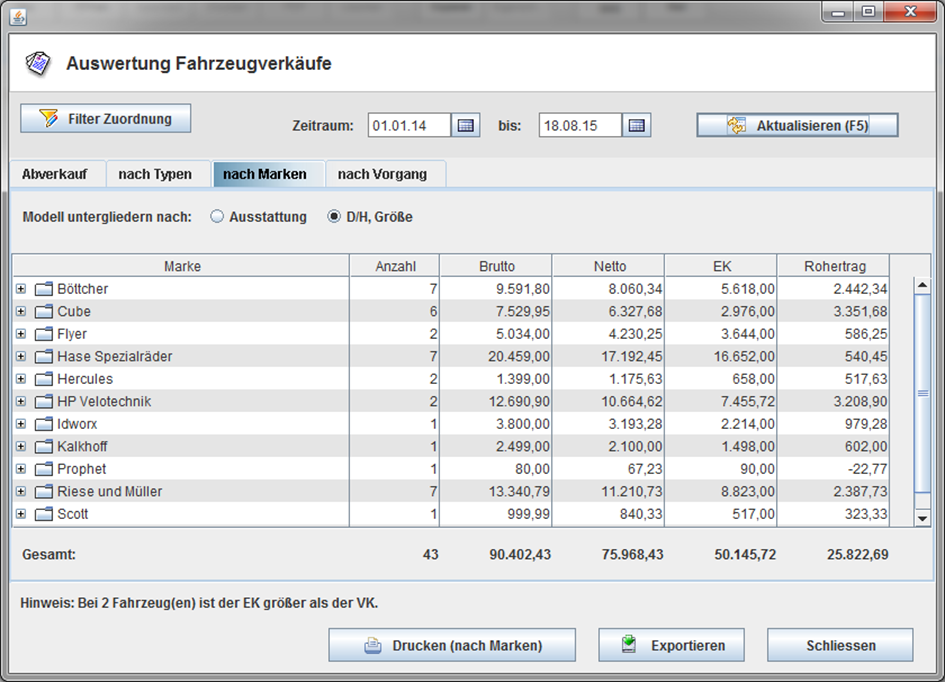Print using Drucken (nach Marken)
Screen dimensions: 945x682
[x=452, y=645]
